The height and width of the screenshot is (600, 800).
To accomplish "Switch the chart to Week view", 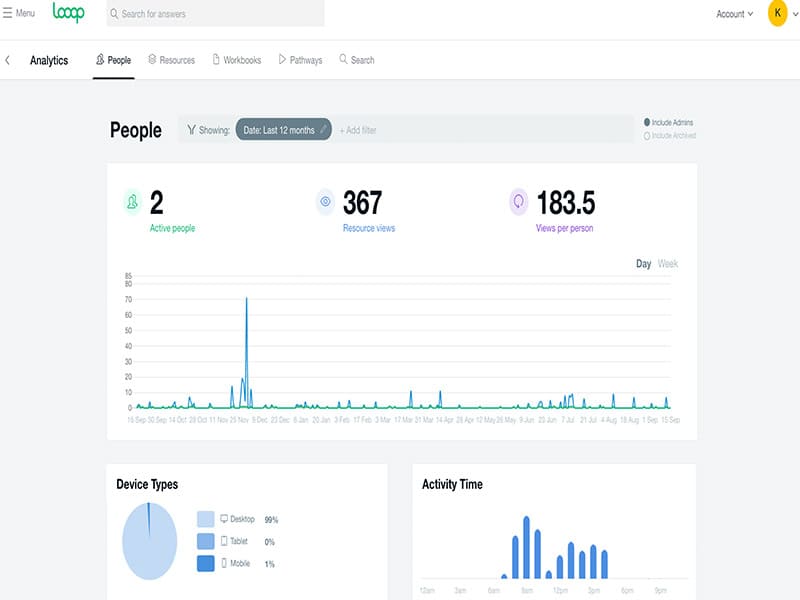I will (668, 264).
